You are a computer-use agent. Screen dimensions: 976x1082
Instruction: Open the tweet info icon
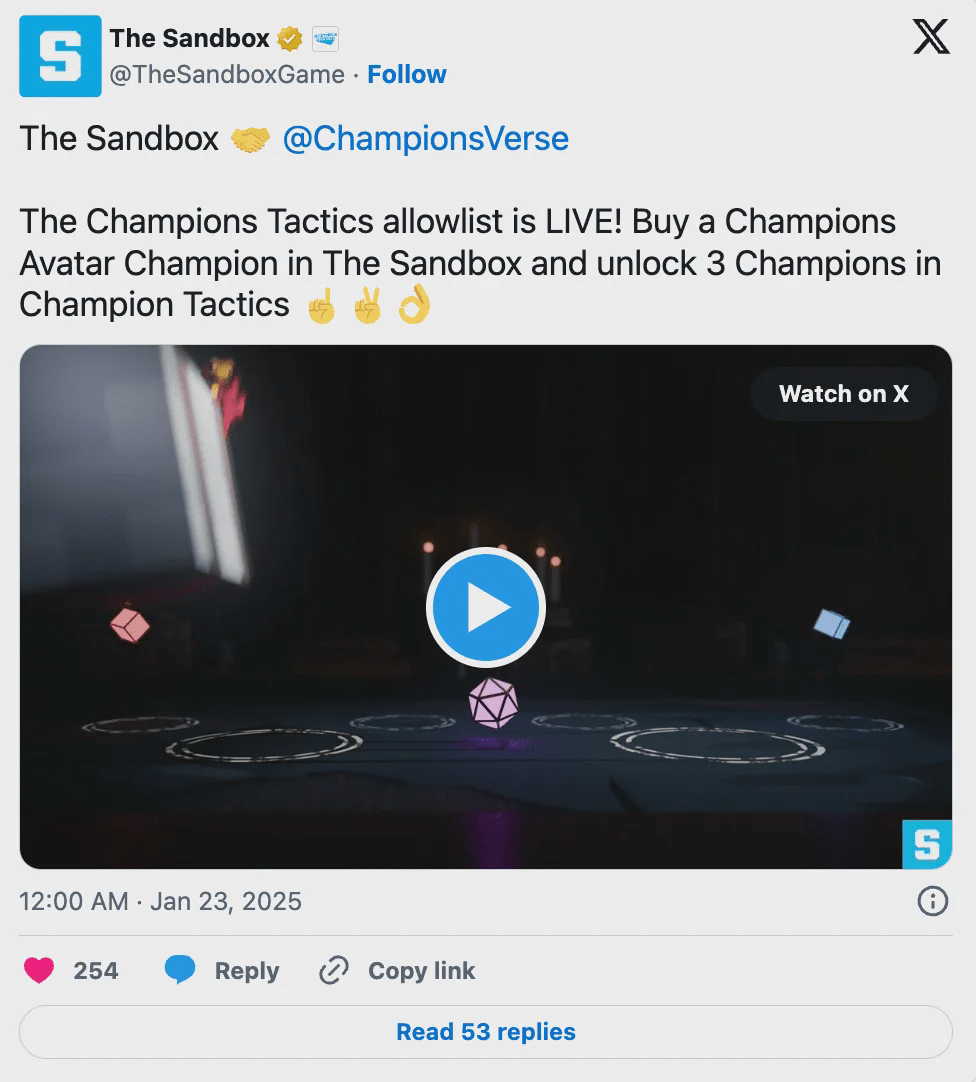click(x=933, y=901)
